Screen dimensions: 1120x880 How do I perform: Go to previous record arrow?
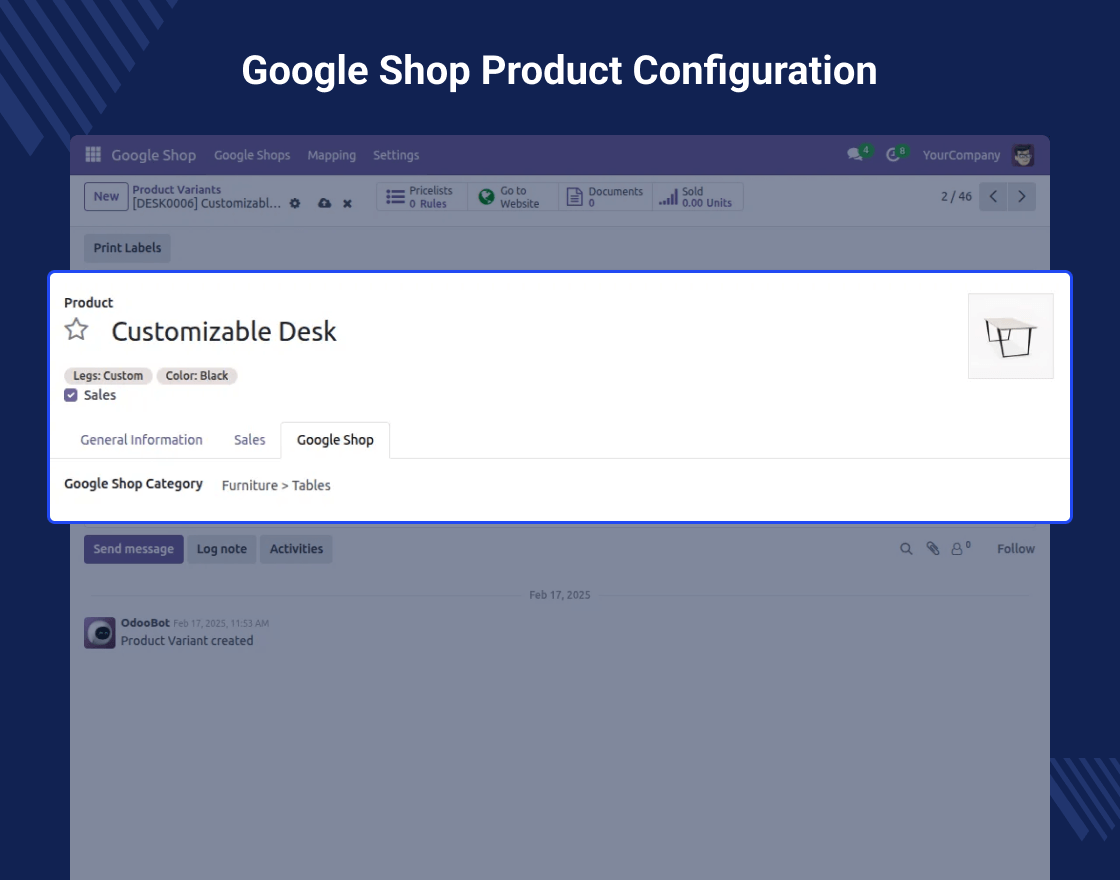pos(994,196)
